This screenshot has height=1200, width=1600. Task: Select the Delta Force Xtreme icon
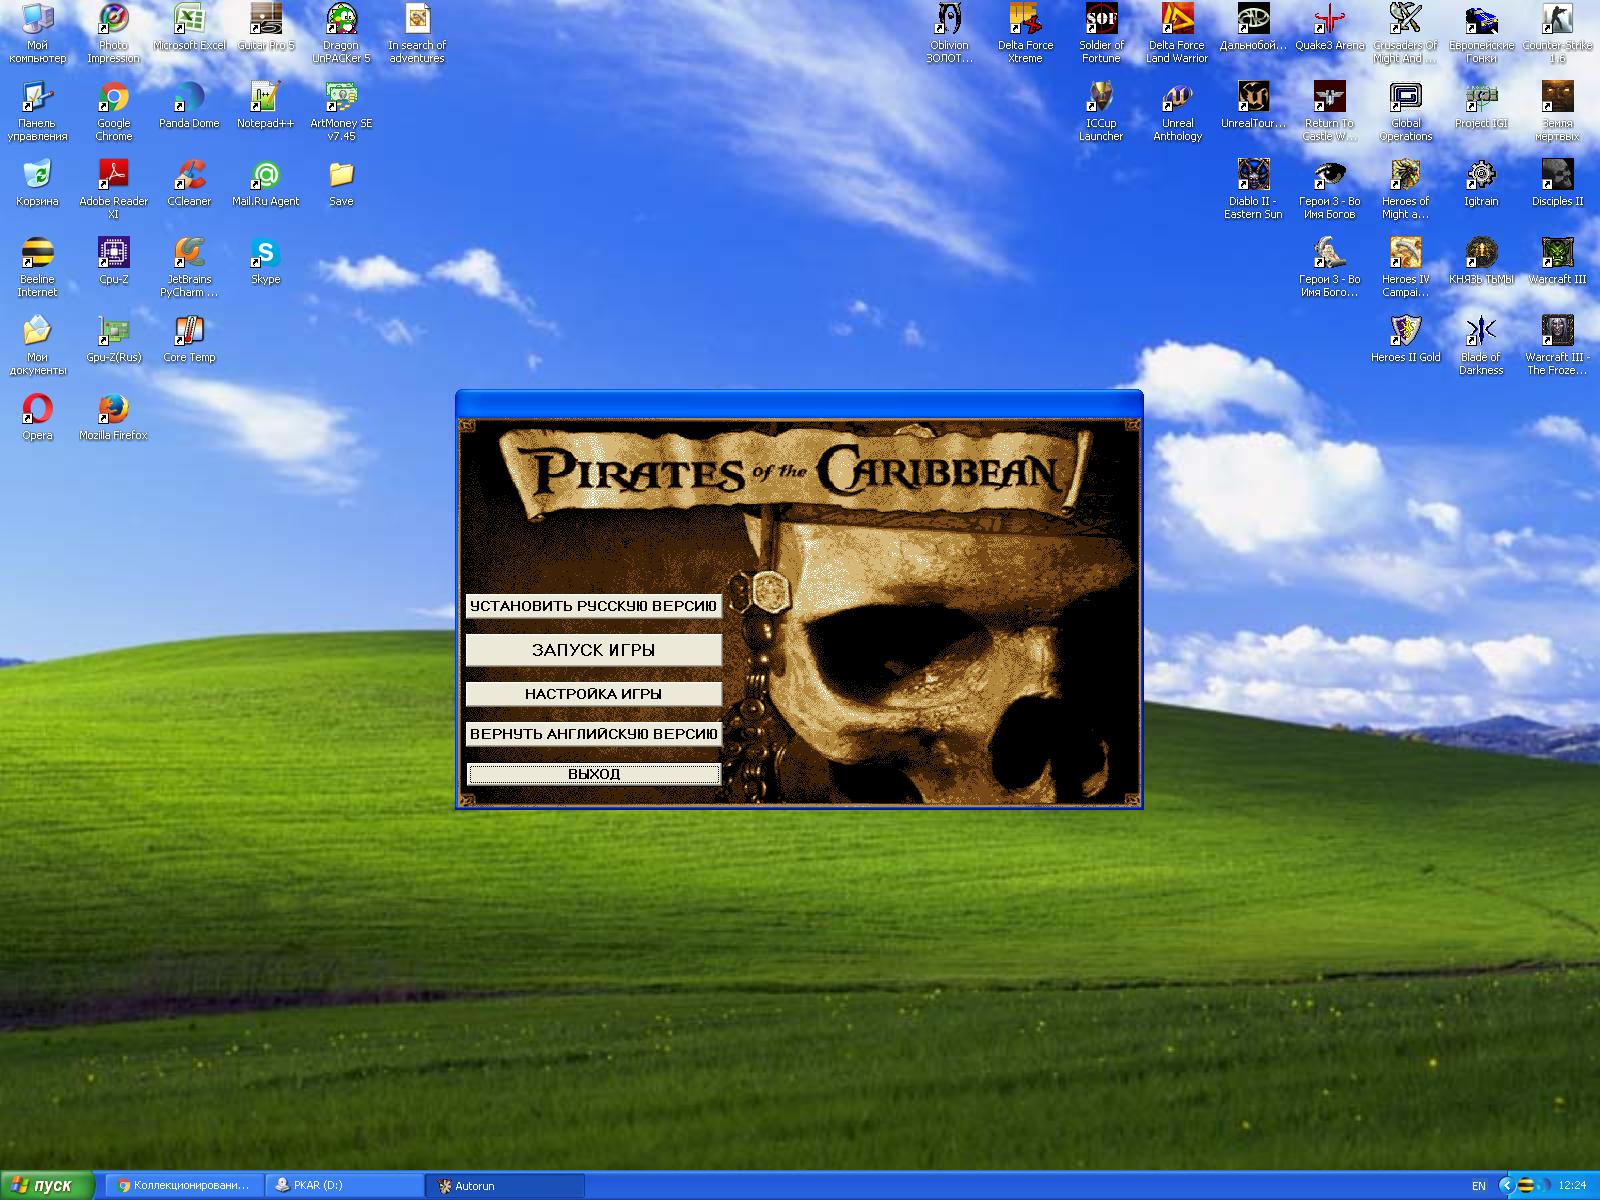(x=1025, y=34)
